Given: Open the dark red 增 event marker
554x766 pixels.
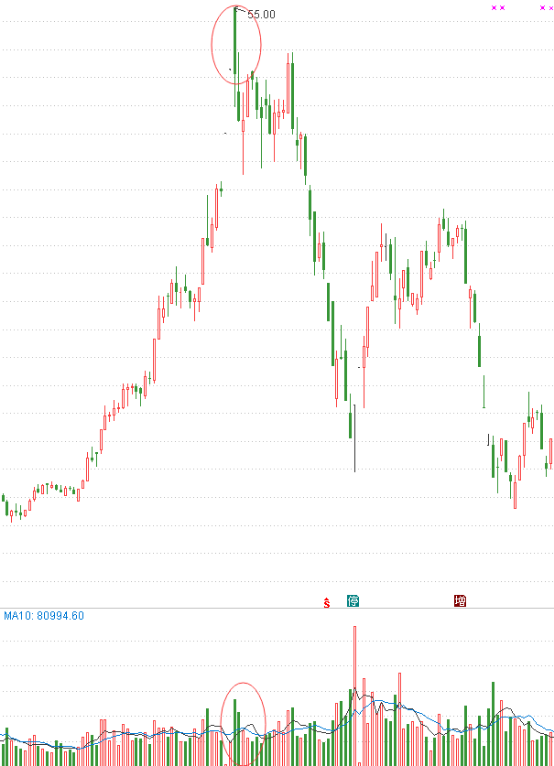Looking at the screenshot, I should tap(460, 601).
